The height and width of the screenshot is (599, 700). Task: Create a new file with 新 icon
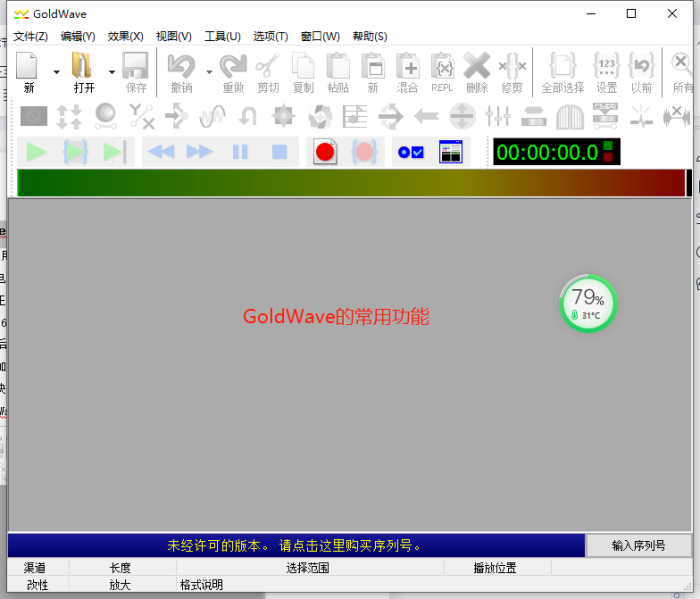(x=28, y=71)
